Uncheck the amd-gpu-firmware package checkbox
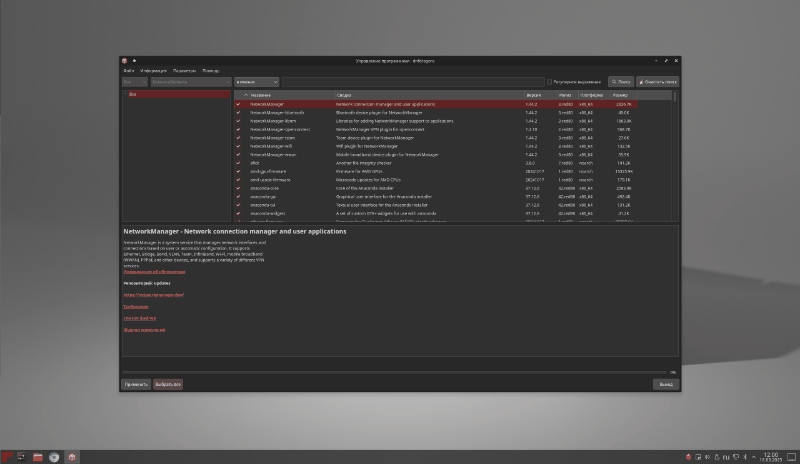Viewport: 800px width, 464px height. click(x=238, y=172)
